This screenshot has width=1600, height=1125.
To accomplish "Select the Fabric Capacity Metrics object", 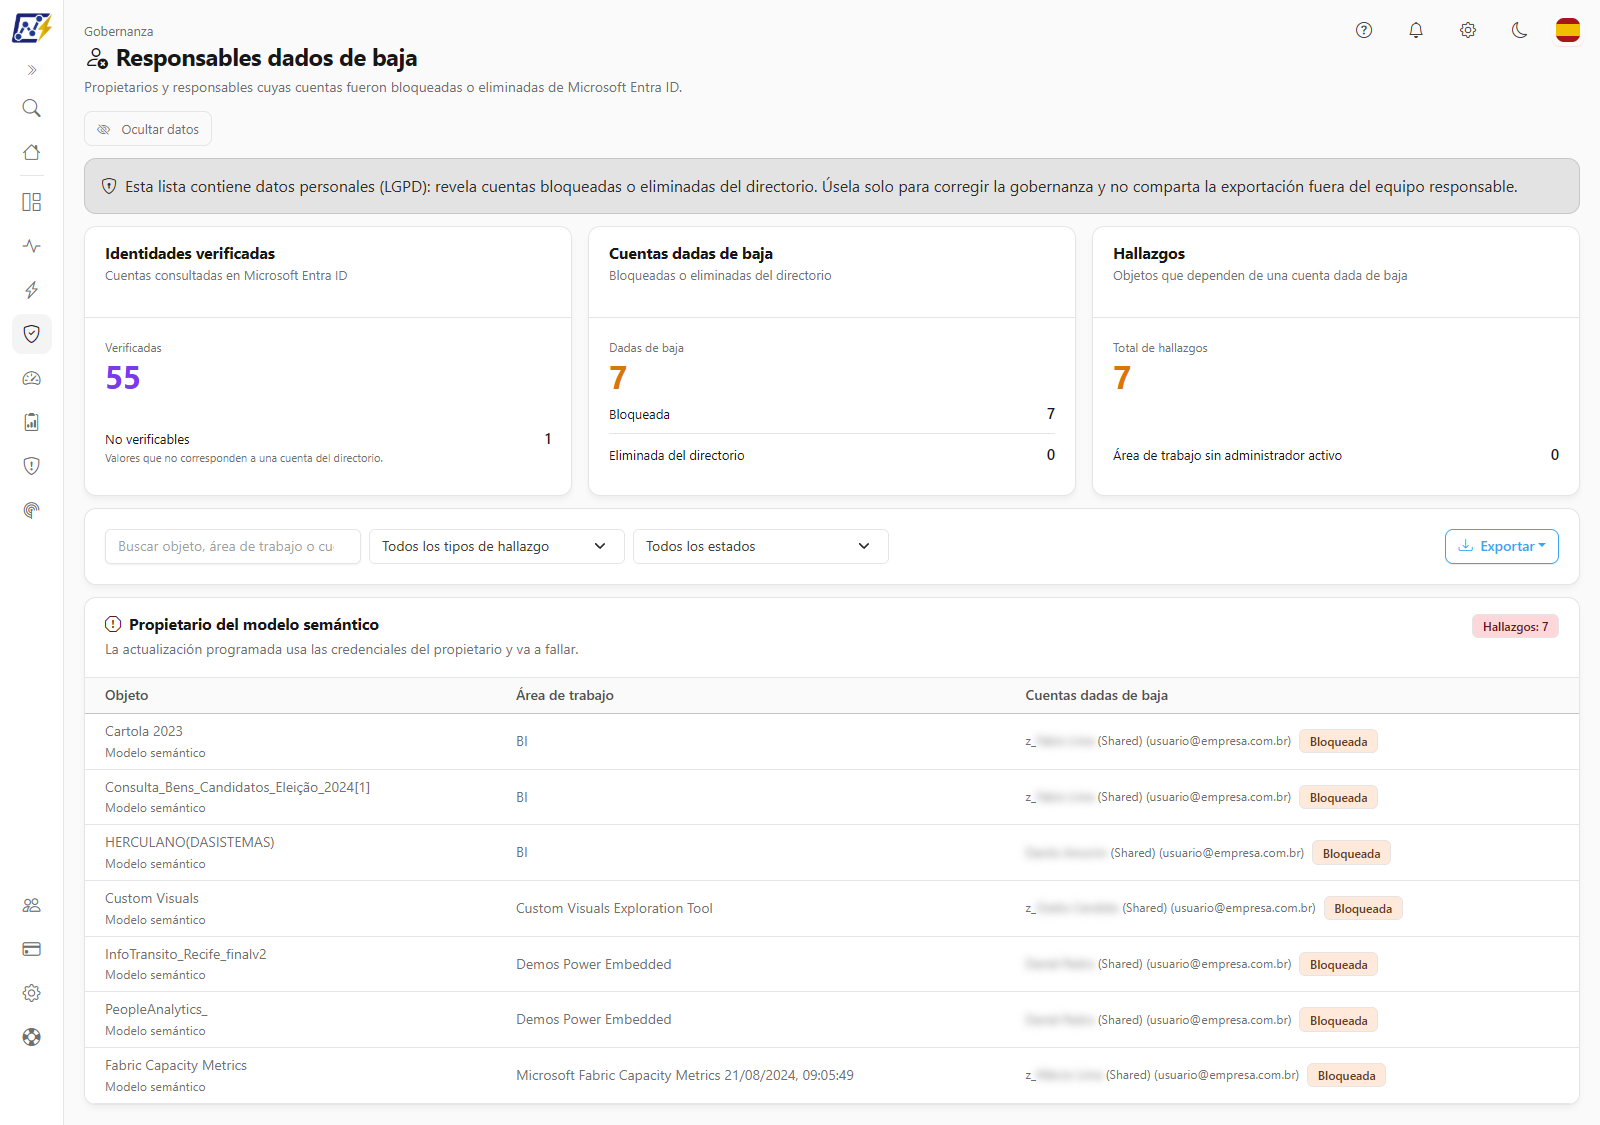I will pos(176,1066).
